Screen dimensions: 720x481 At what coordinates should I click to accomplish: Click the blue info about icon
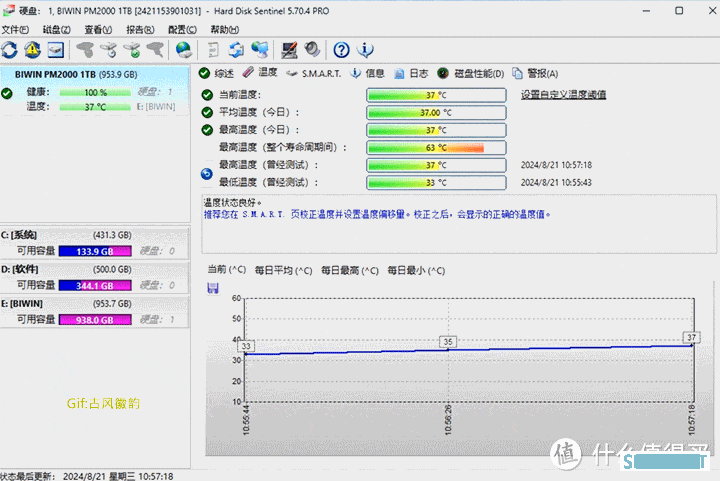365,50
